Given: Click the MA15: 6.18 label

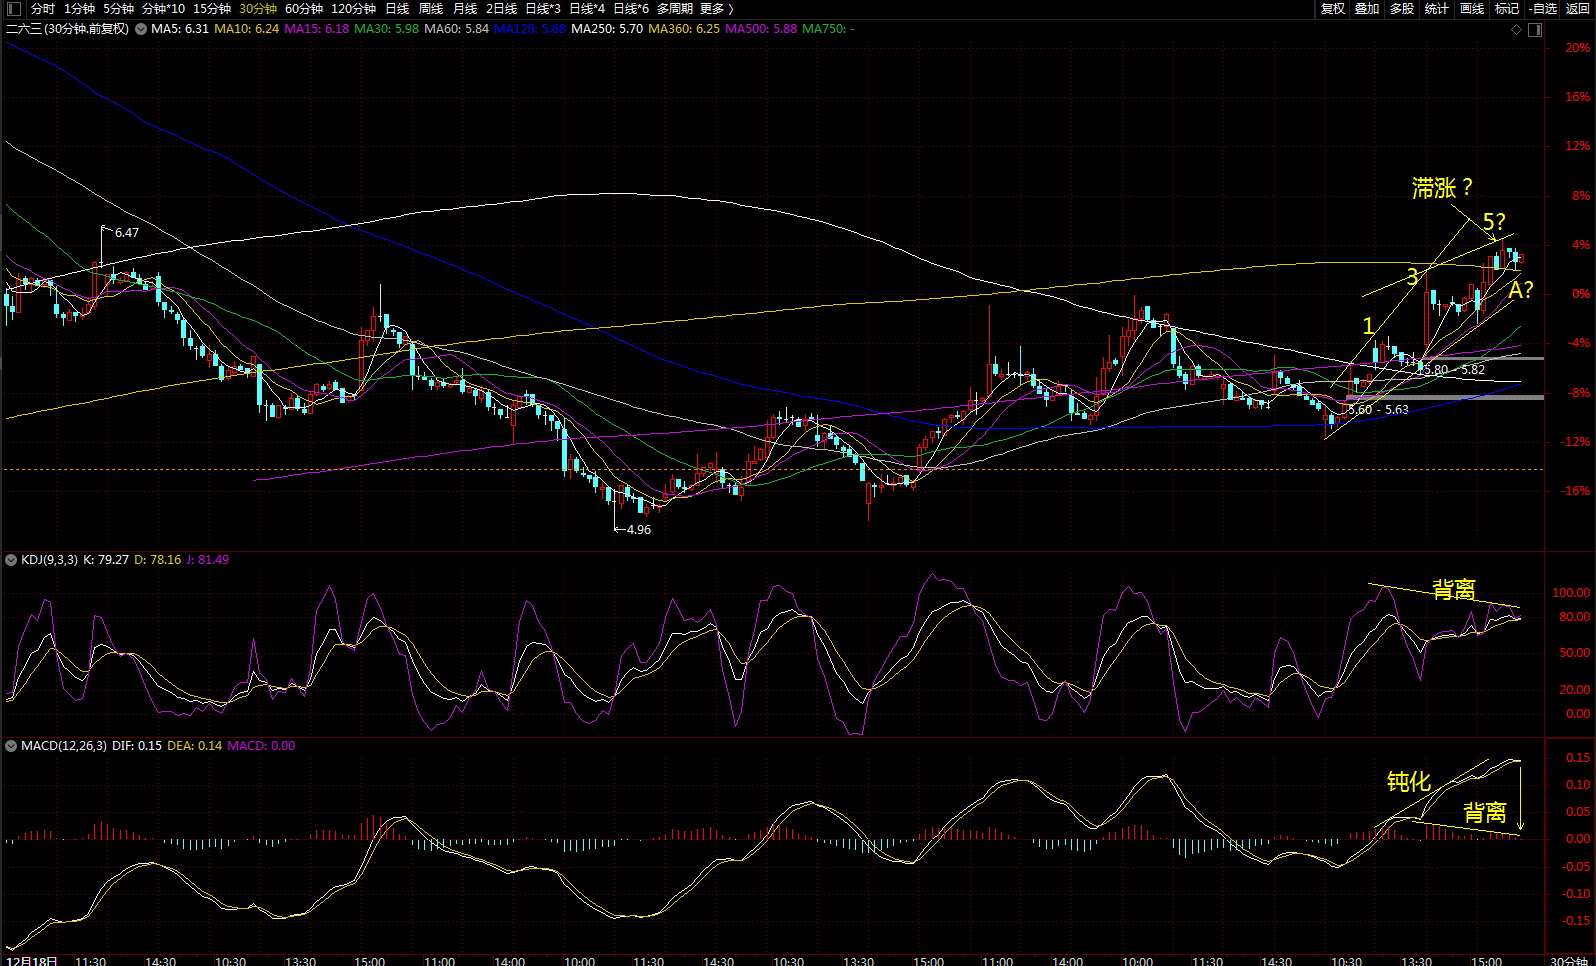Looking at the screenshot, I should (x=317, y=29).
